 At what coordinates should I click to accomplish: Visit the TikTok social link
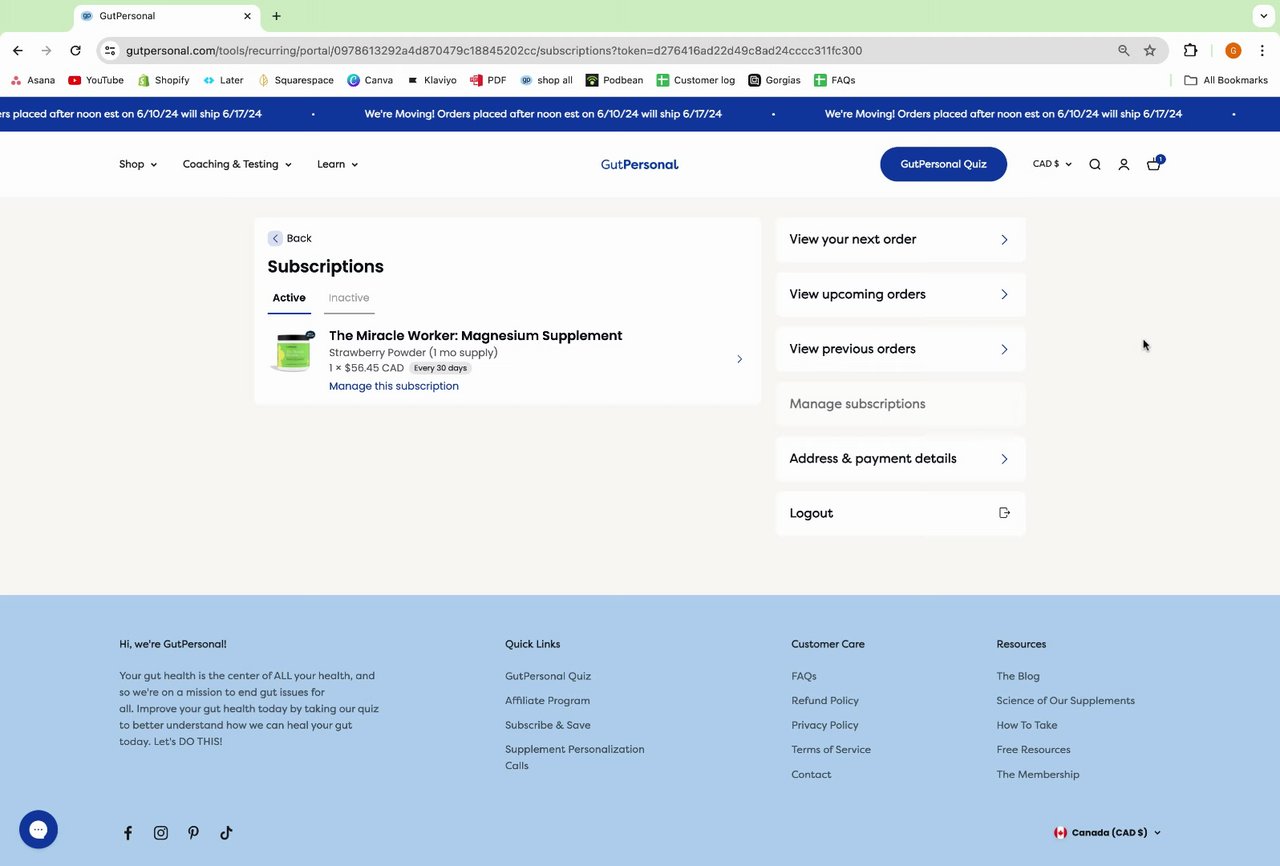[226, 833]
